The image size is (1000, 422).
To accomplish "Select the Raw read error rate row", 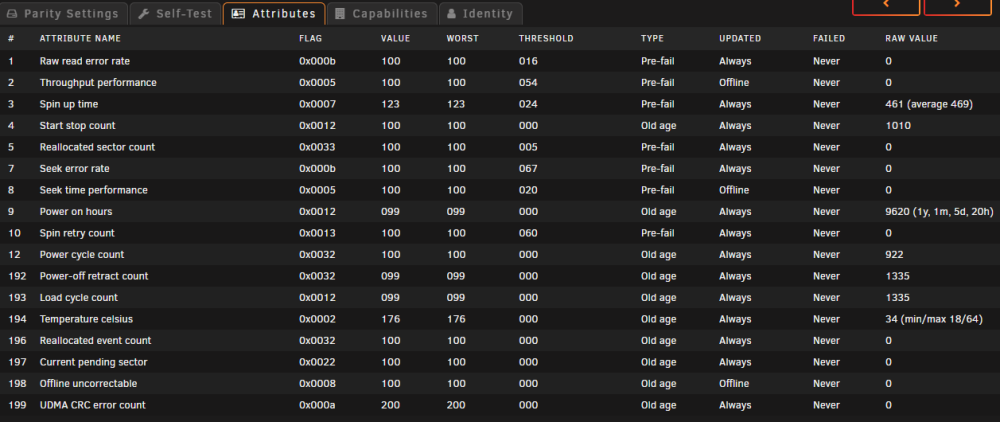I will [x=500, y=61].
